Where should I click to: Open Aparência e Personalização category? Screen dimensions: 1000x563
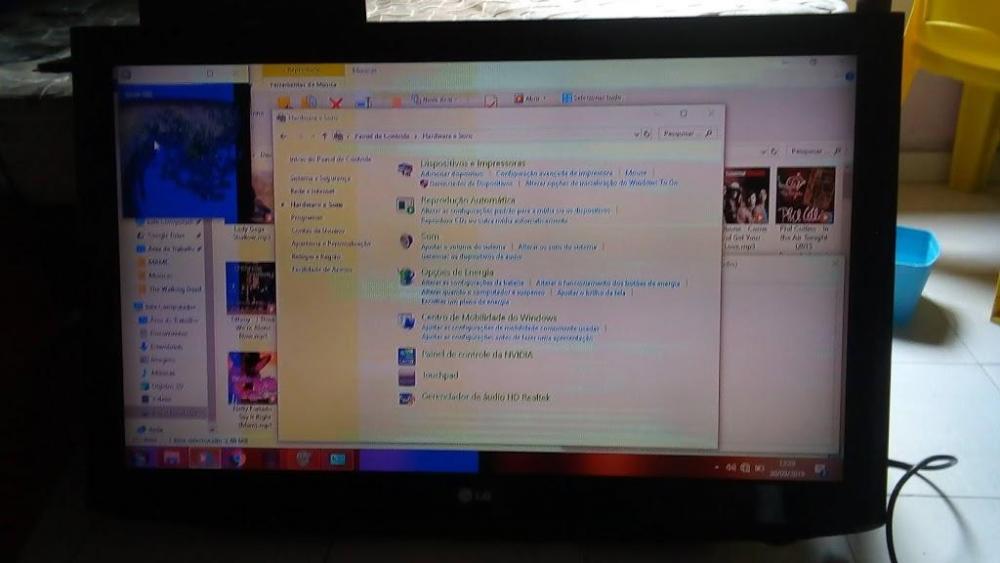coord(330,244)
